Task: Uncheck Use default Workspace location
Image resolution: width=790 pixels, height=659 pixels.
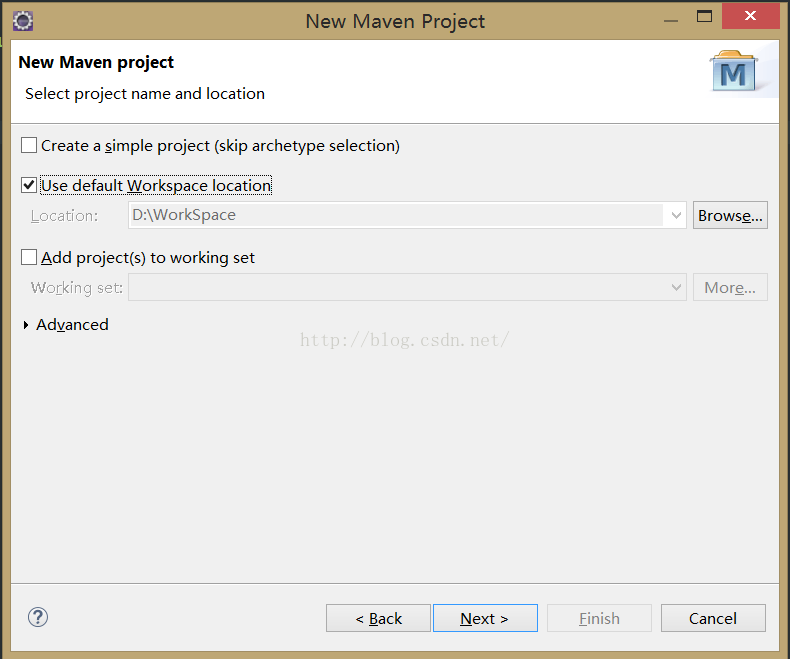Action: 29,185
